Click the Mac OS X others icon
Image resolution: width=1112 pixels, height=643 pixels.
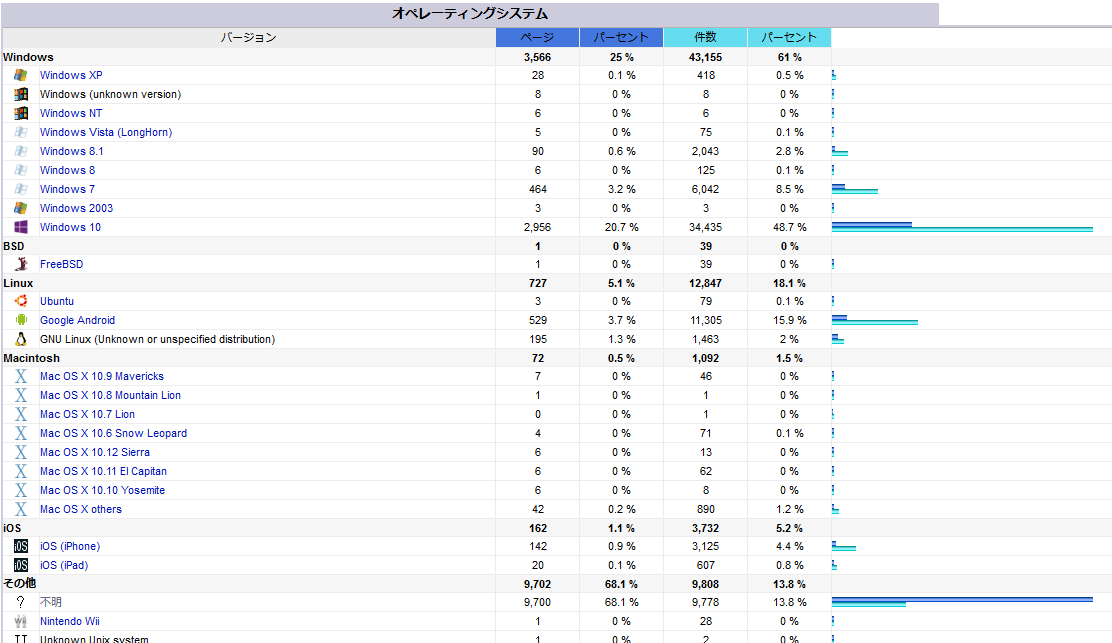[x=20, y=509]
